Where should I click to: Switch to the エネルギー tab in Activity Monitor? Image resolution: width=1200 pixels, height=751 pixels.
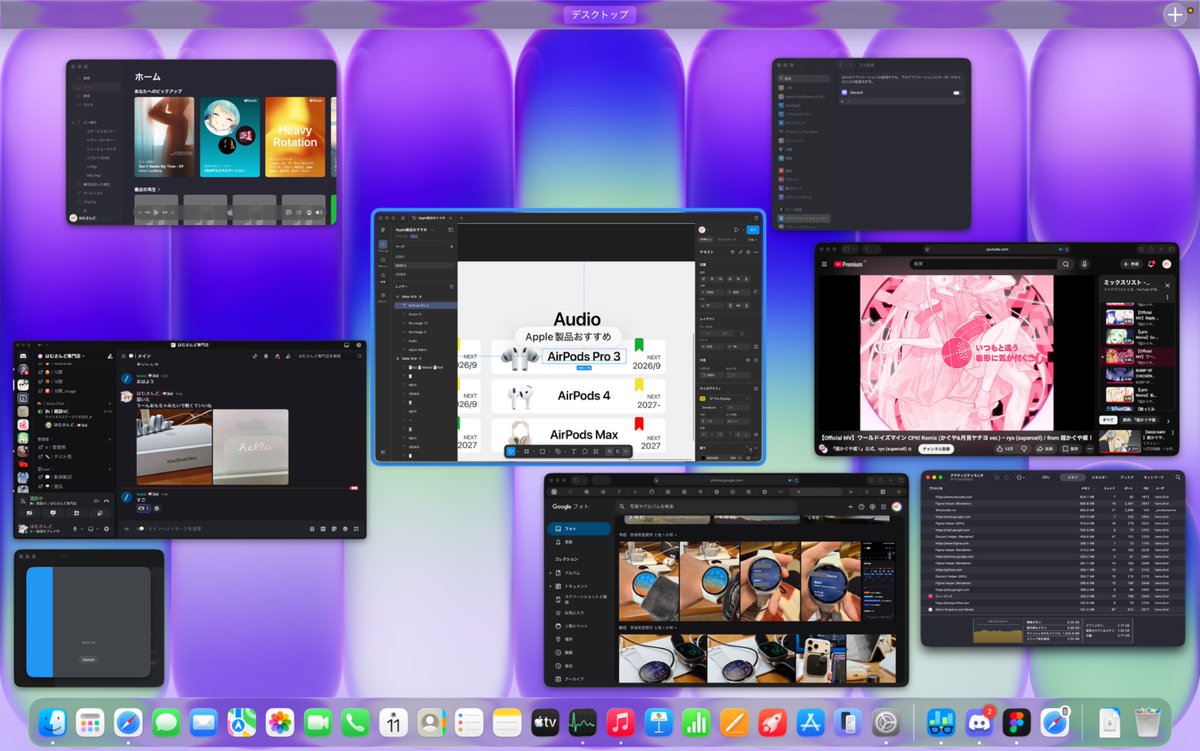pos(1100,477)
